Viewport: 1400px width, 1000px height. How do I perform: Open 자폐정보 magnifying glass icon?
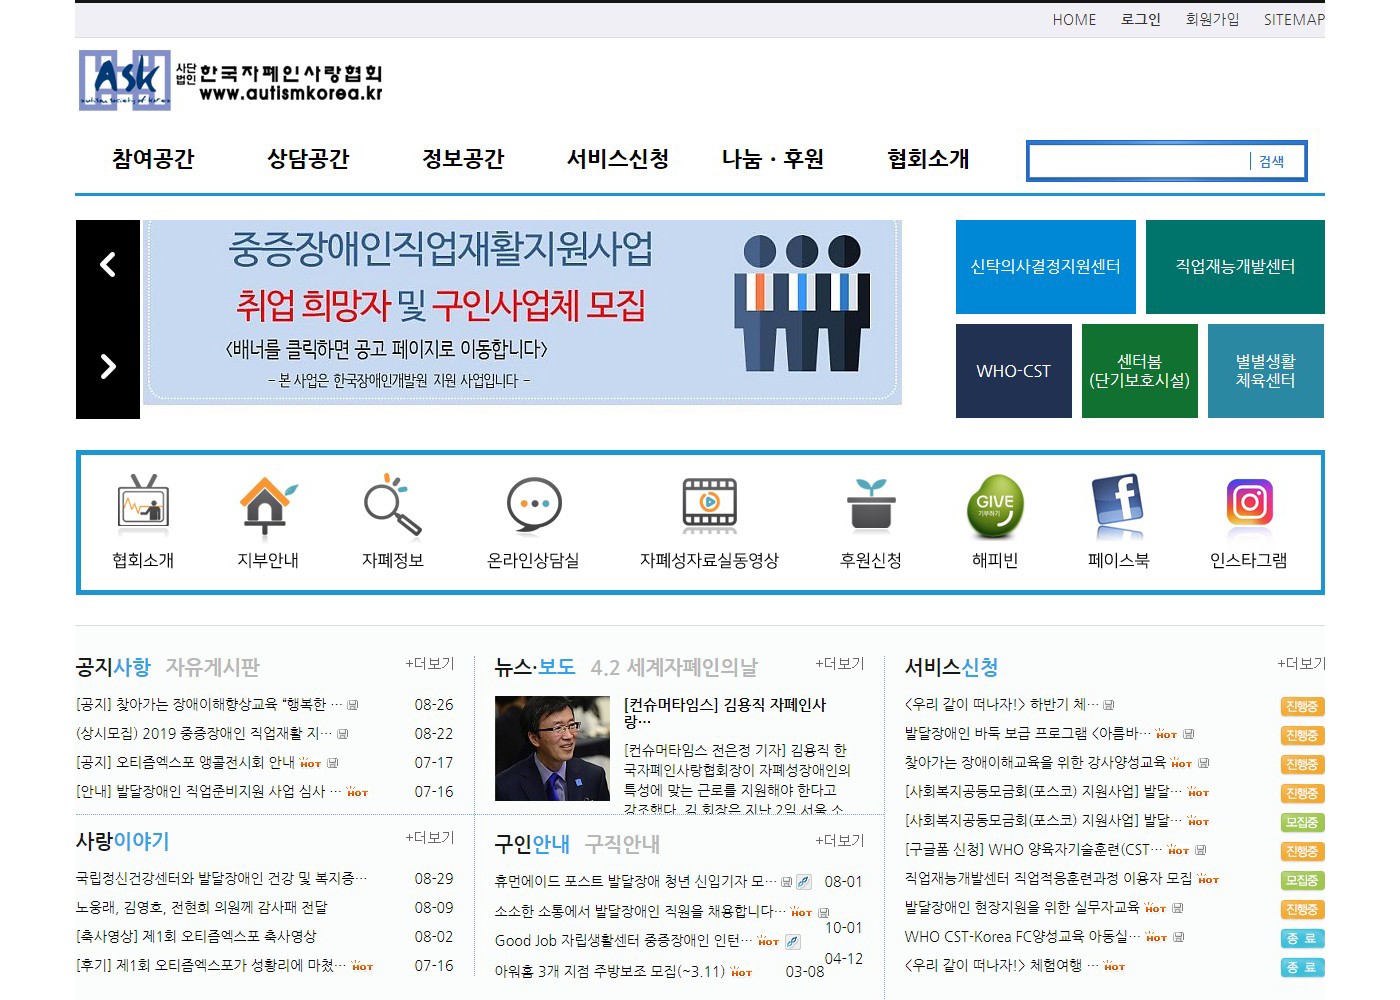pos(392,505)
